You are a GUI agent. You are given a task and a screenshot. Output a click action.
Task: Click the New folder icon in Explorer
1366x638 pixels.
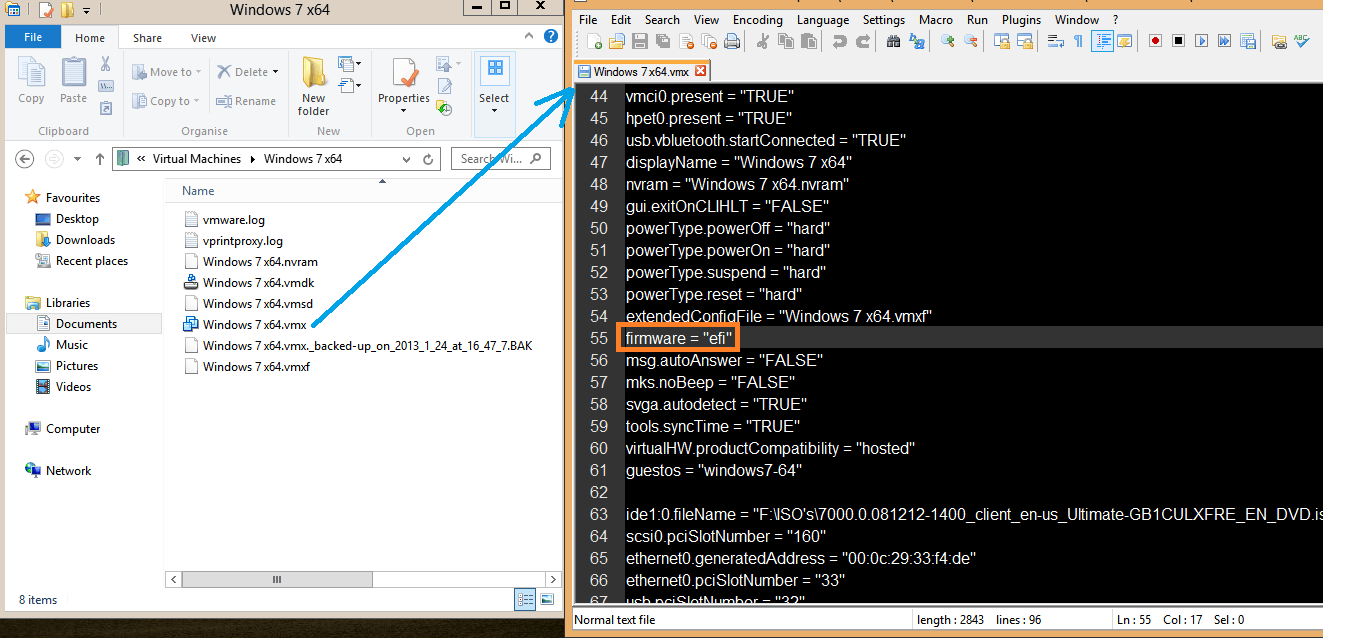click(x=314, y=86)
